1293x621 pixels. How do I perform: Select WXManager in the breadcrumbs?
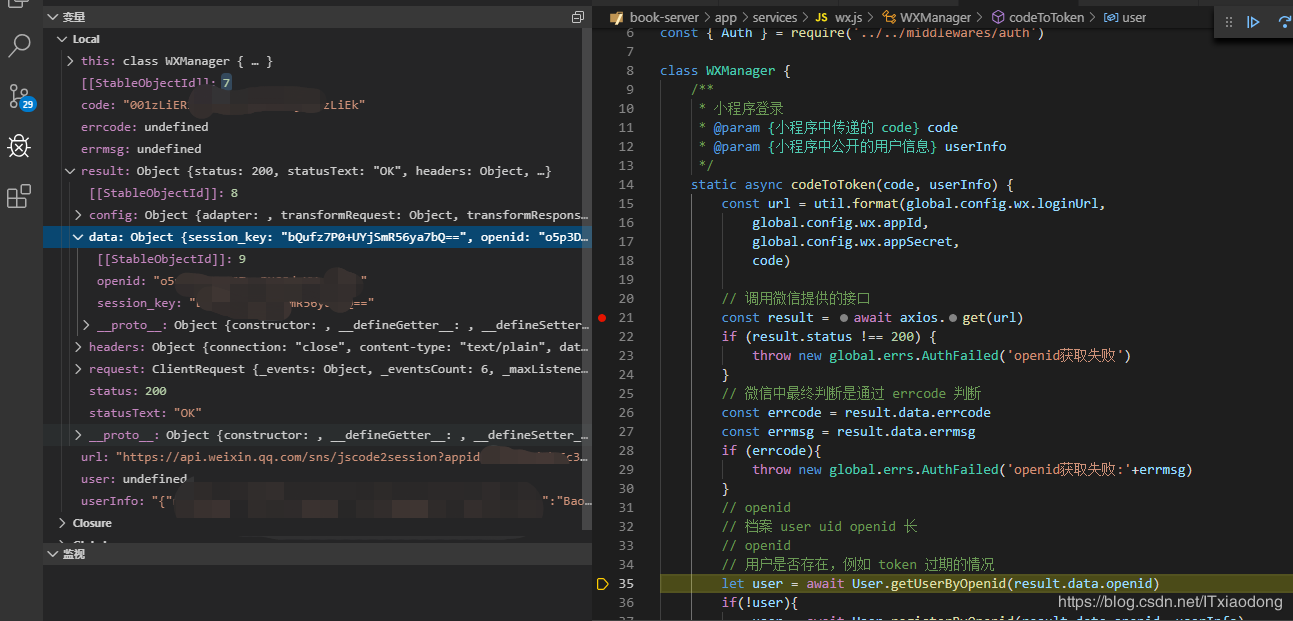pyautogui.click(x=935, y=17)
